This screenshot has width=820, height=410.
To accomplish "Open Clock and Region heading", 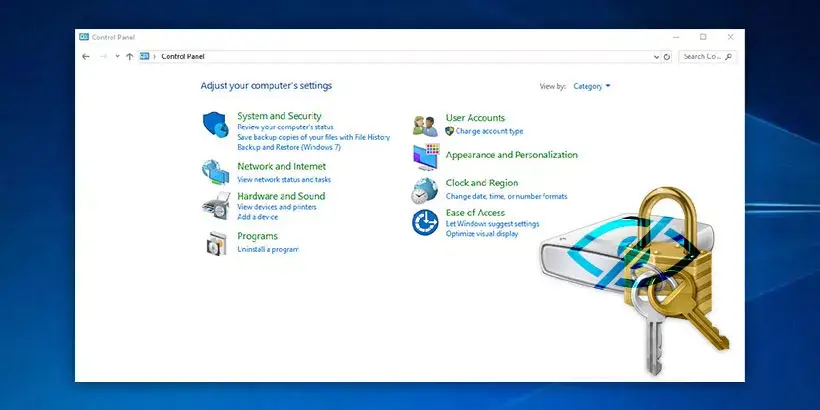I will (482, 183).
